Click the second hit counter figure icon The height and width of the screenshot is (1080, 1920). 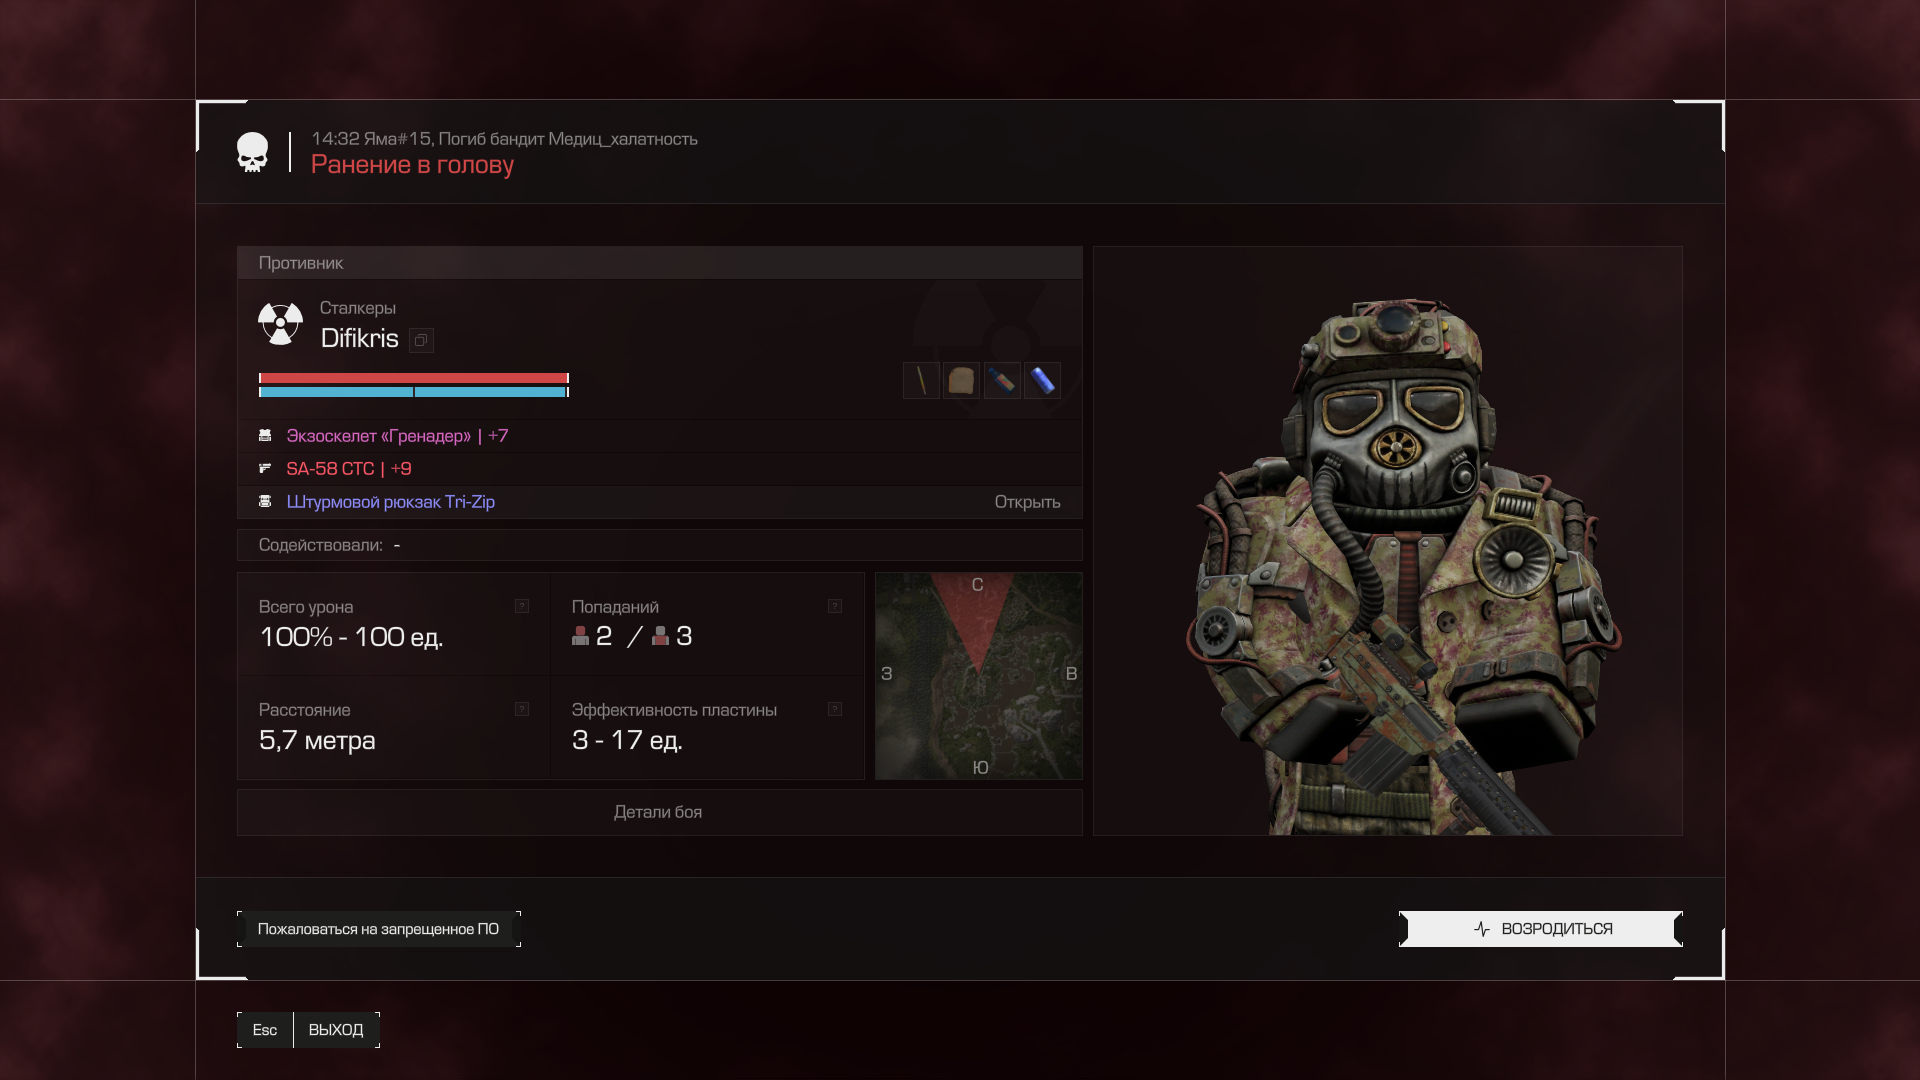tap(660, 636)
